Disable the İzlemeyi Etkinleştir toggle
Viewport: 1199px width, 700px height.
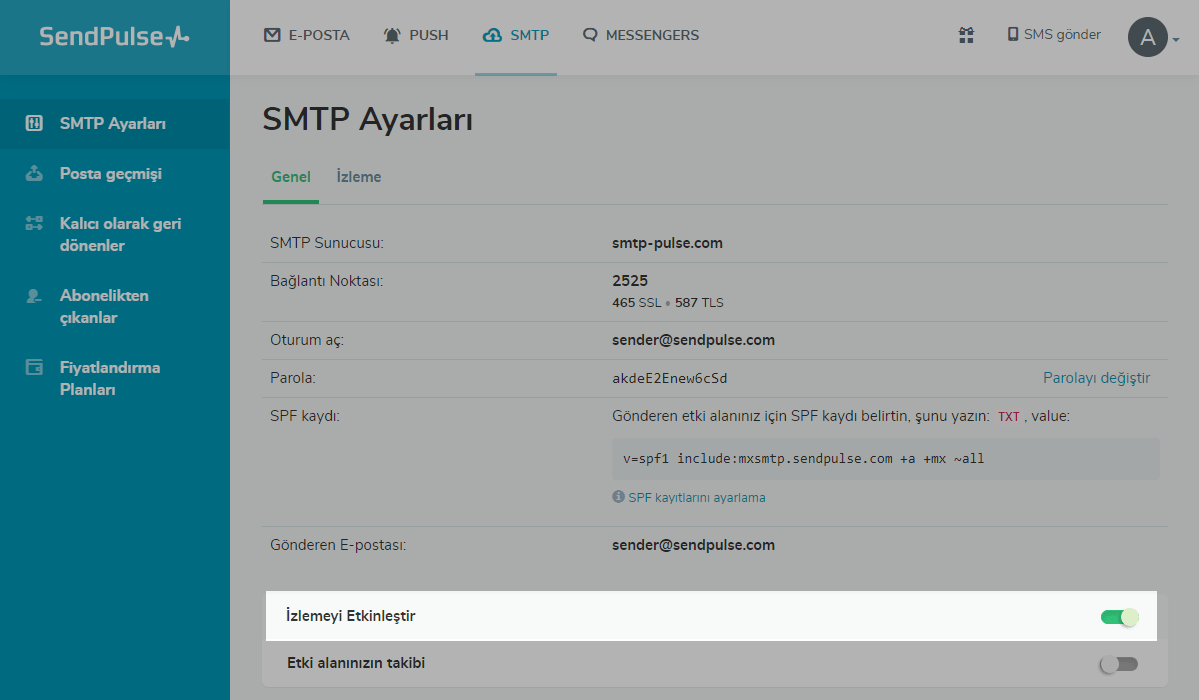pos(1119,617)
